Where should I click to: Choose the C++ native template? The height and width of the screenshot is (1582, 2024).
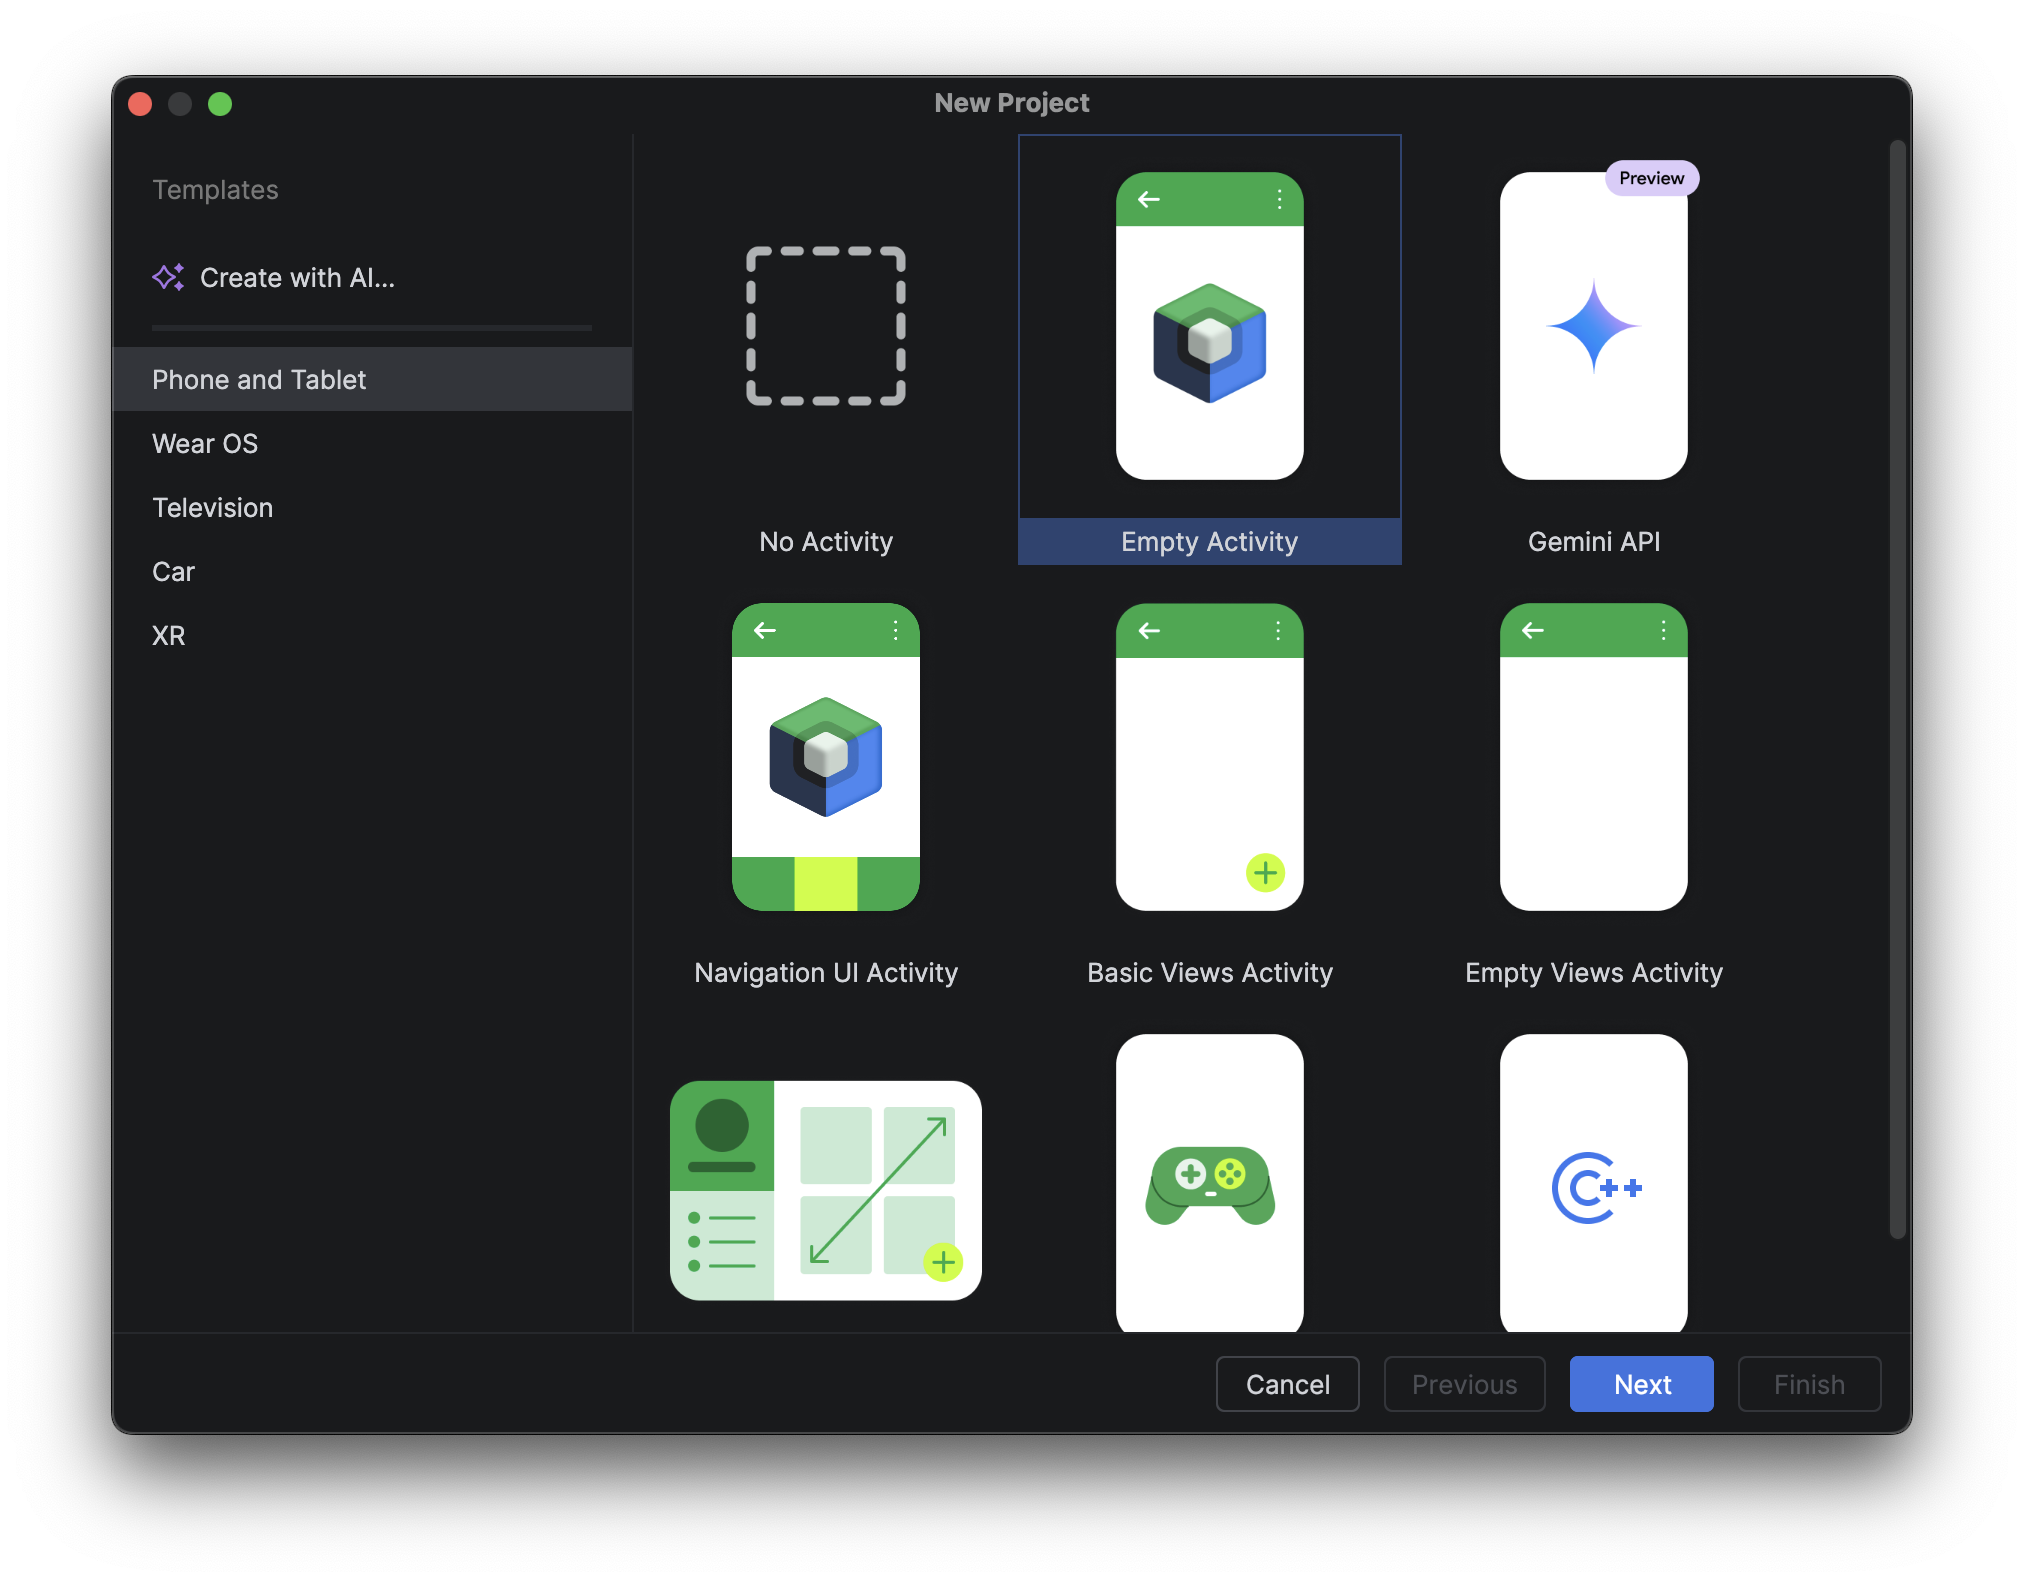(1593, 1183)
